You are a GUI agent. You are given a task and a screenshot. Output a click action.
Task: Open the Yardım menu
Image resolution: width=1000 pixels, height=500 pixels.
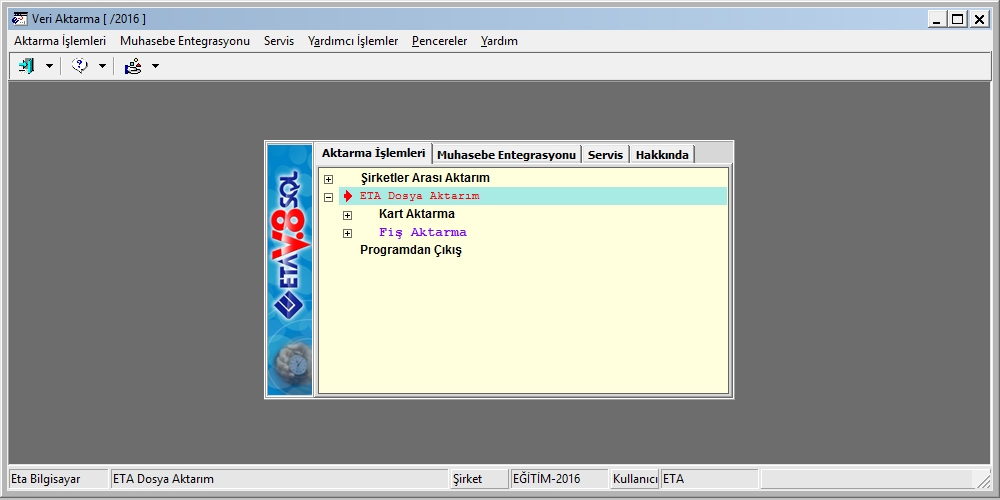click(x=499, y=41)
